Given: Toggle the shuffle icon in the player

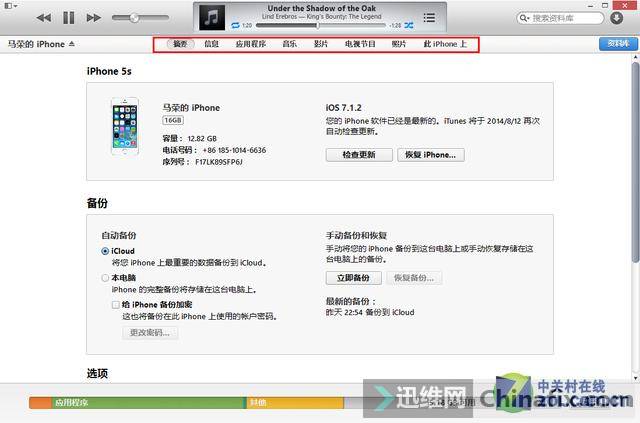Looking at the screenshot, I should click(409, 25).
